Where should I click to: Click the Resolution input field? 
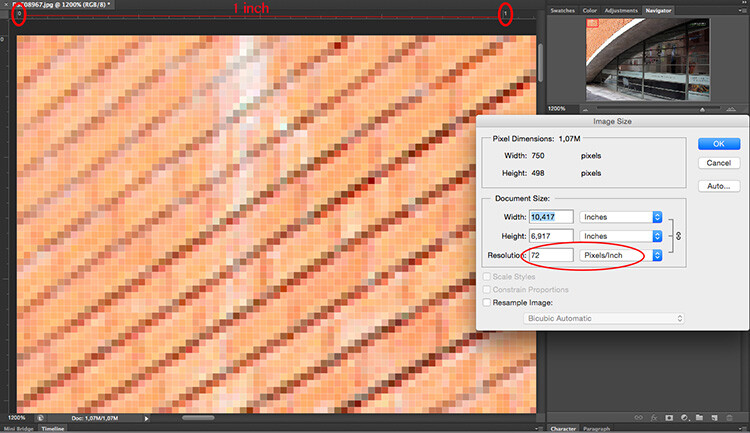550,255
